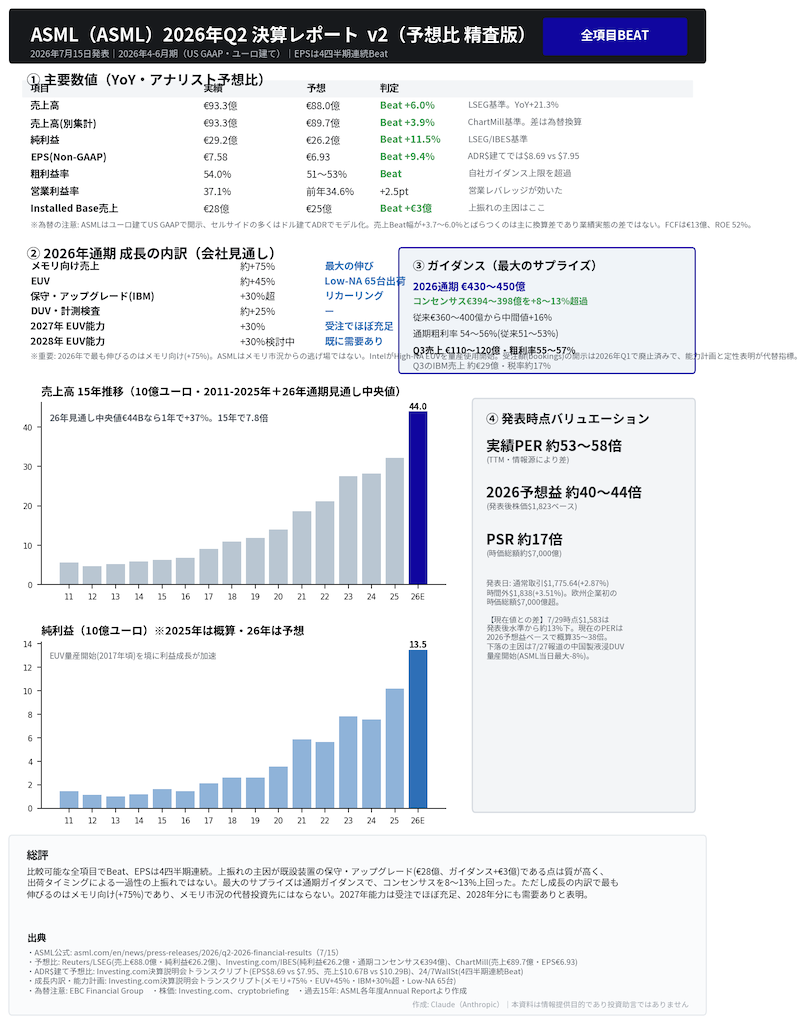Viewport: 811px width, 1024px height.
Task: Click the alternate revenue estimate '€89.7億'
Action: tap(323, 123)
